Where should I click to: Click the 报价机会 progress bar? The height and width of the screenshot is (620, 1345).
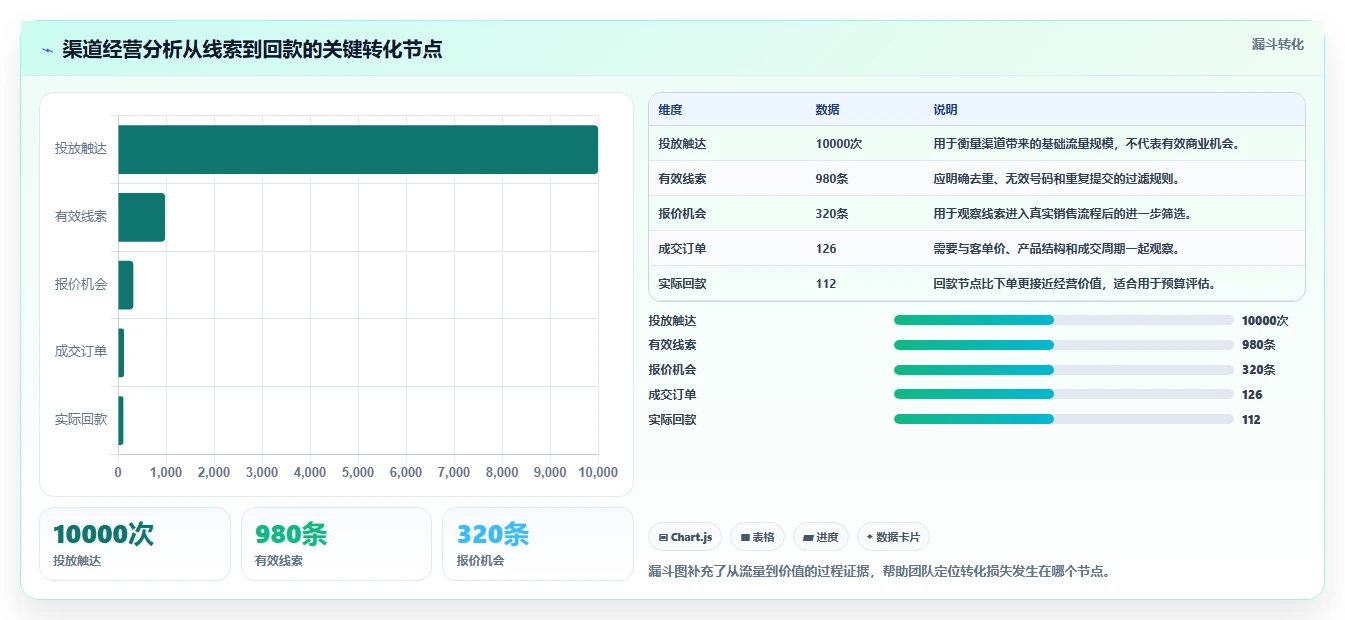tap(1064, 370)
